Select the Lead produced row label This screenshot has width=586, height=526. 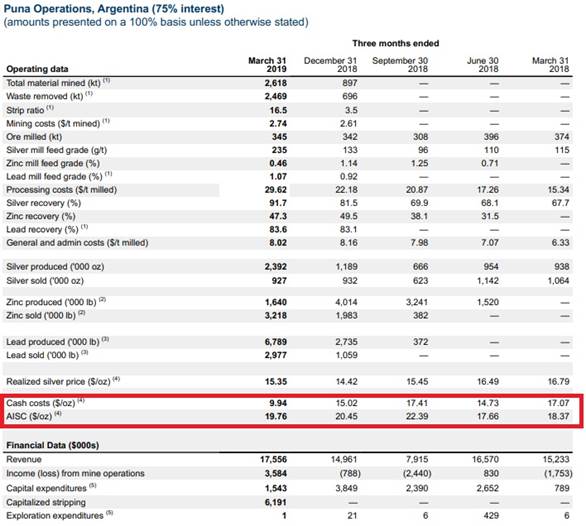[x=57, y=342]
